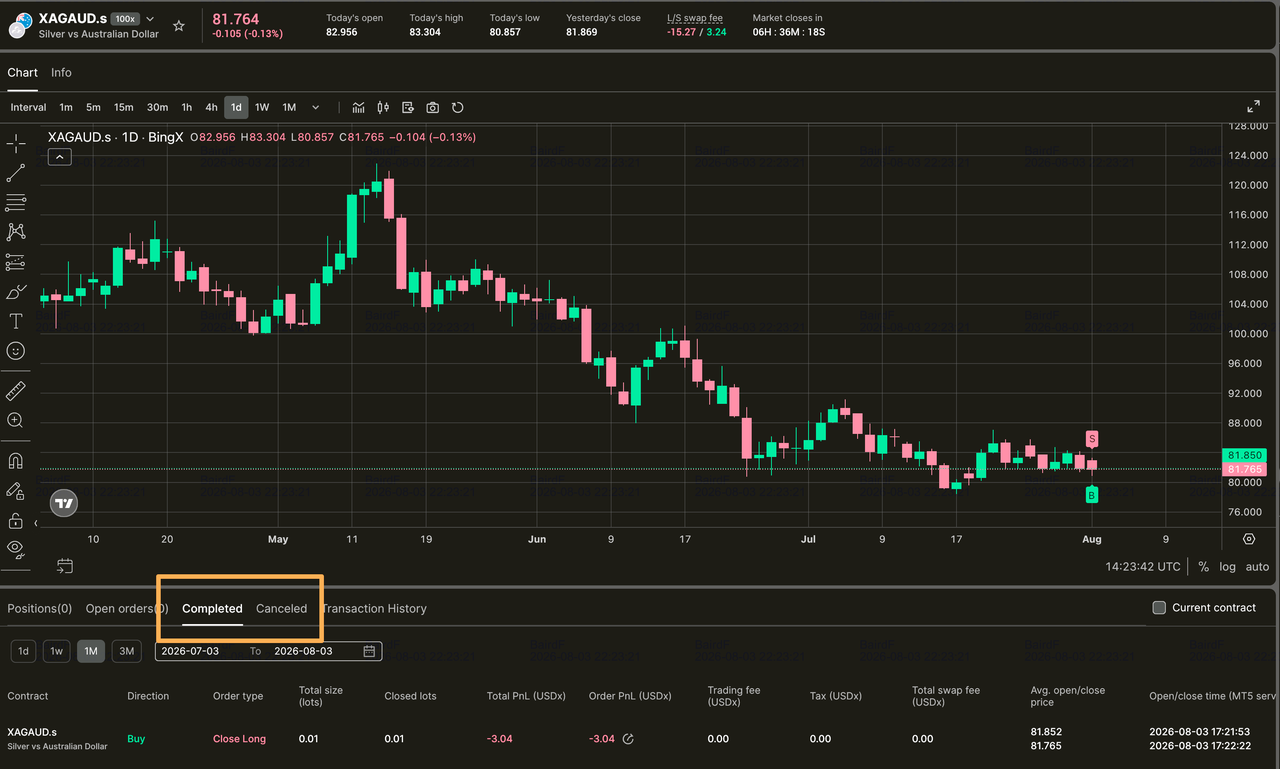Take a chart snapshot with camera icon
Image resolution: width=1280 pixels, height=769 pixels.
tap(433, 107)
